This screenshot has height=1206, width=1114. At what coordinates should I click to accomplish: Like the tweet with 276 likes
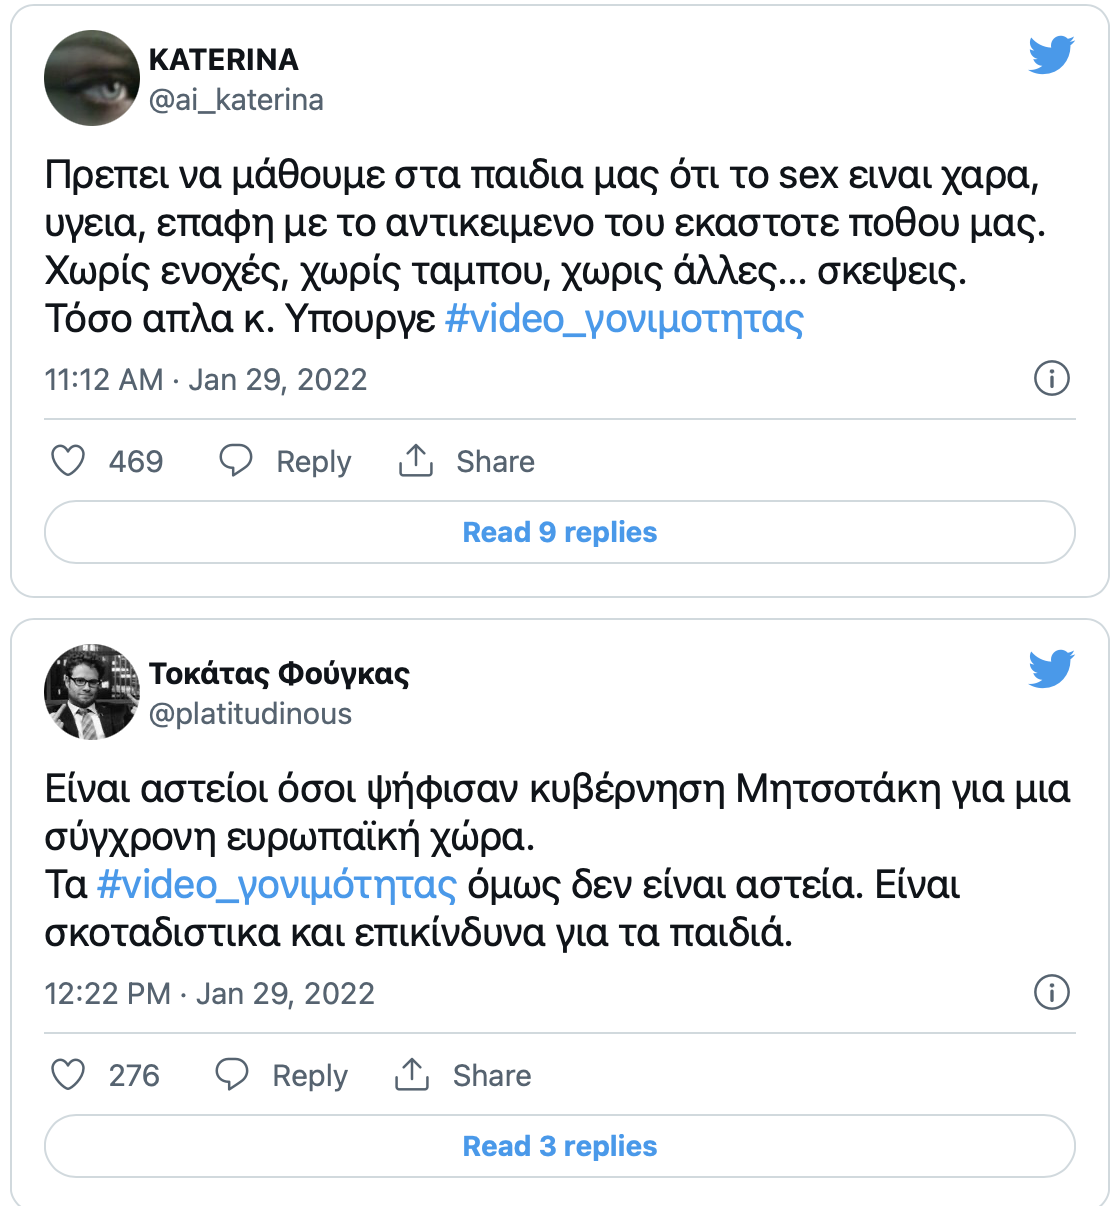click(x=68, y=1075)
